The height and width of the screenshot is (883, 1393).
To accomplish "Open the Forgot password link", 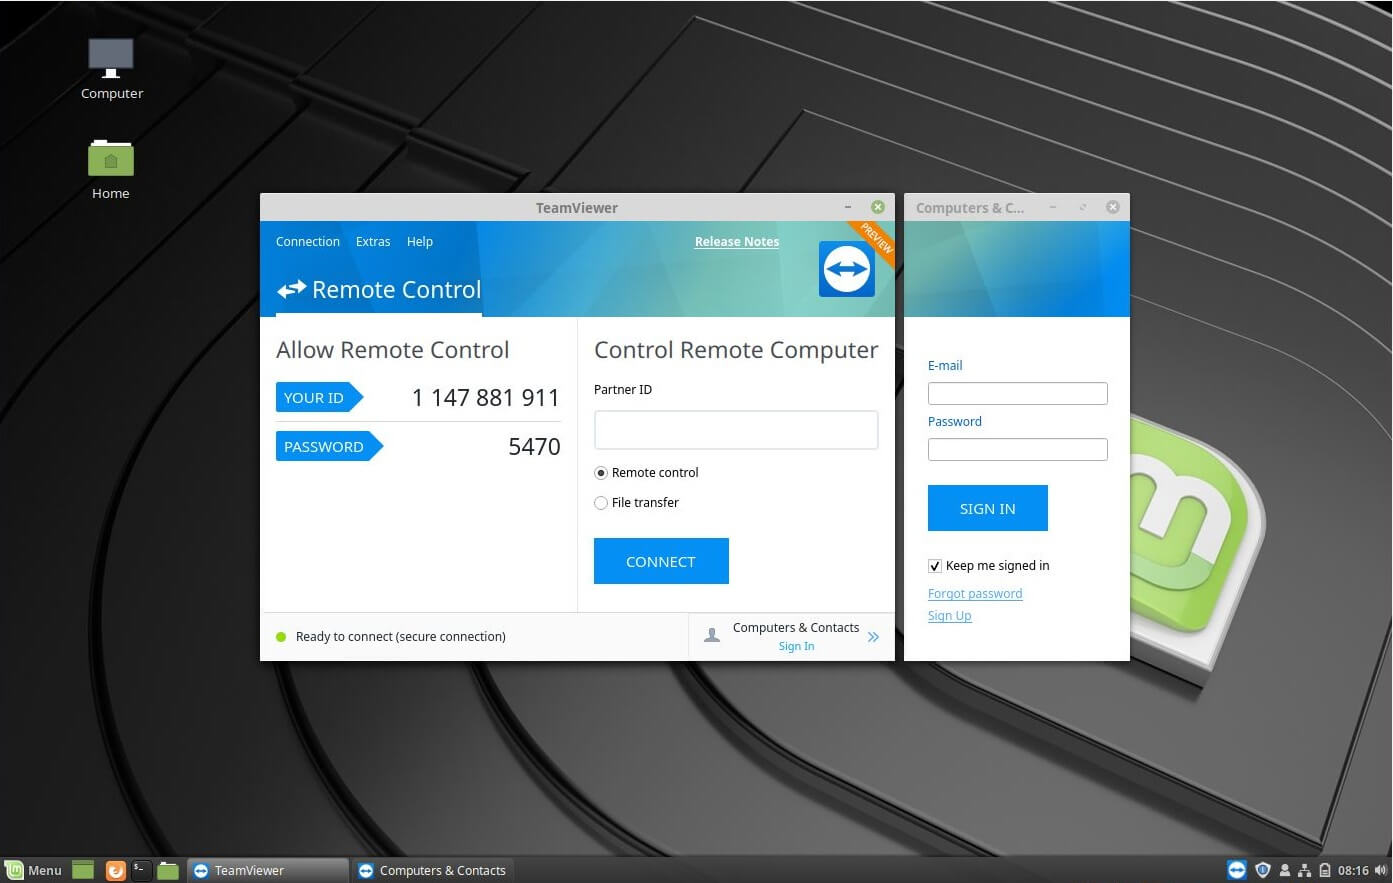I will click(x=975, y=593).
